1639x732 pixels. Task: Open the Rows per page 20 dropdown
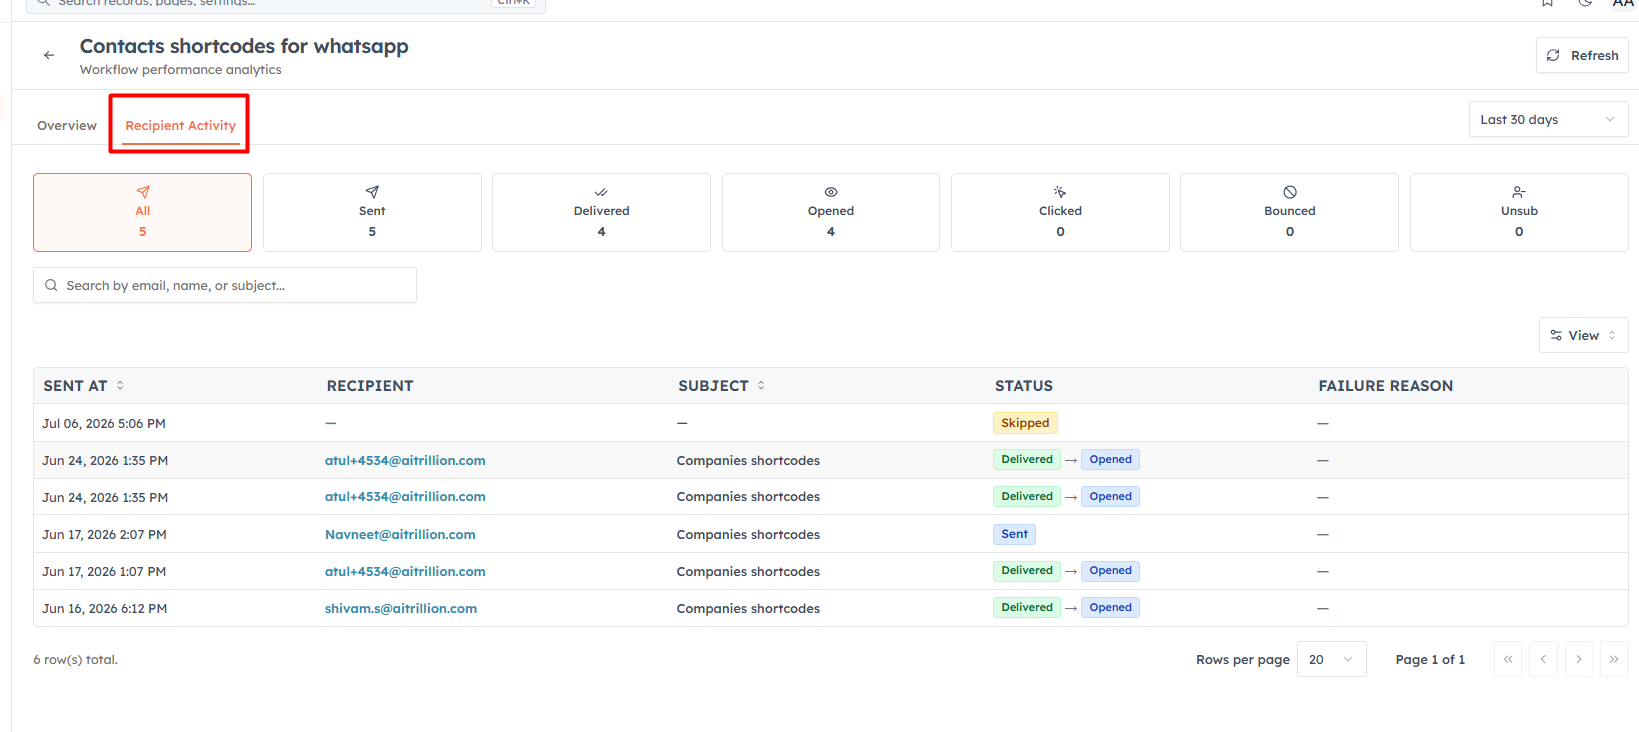click(1331, 659)
